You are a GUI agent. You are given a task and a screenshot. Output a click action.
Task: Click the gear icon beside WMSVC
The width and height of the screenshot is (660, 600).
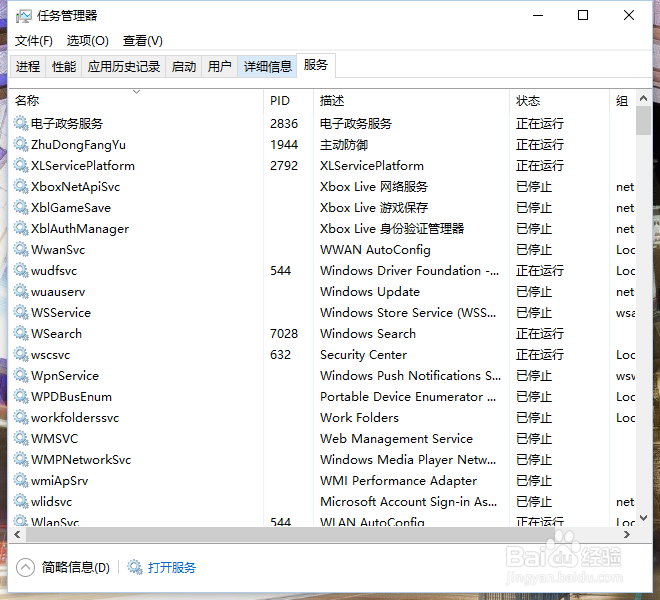(21, 438)
